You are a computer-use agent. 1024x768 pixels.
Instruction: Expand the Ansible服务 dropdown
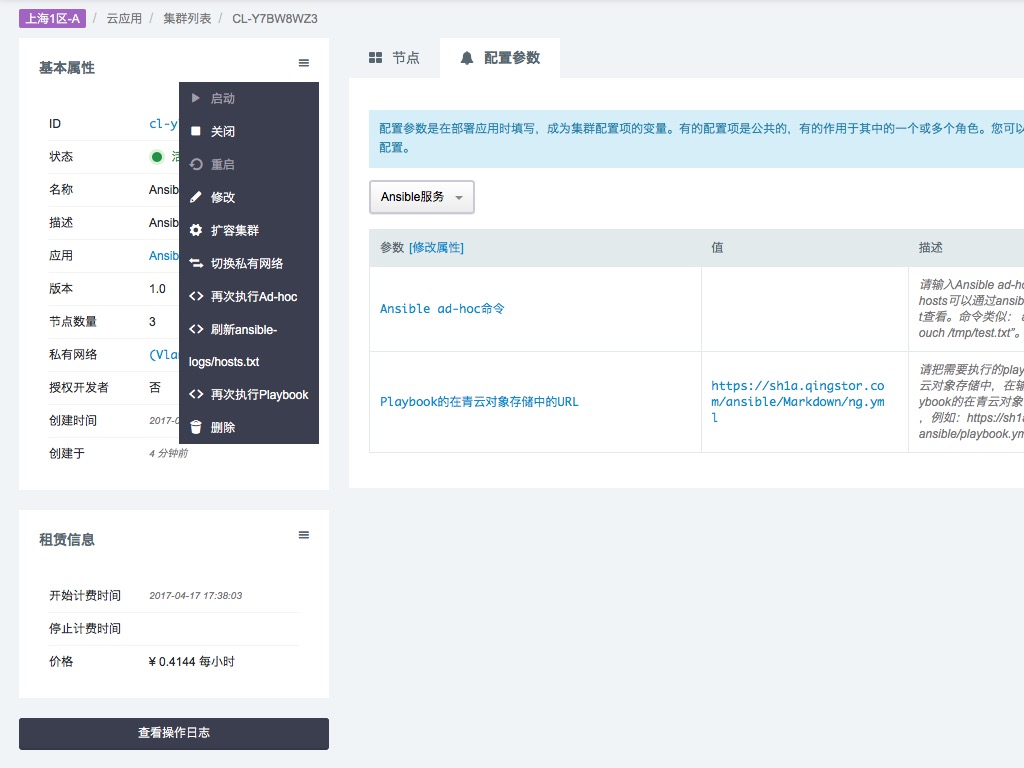point(421,197)
